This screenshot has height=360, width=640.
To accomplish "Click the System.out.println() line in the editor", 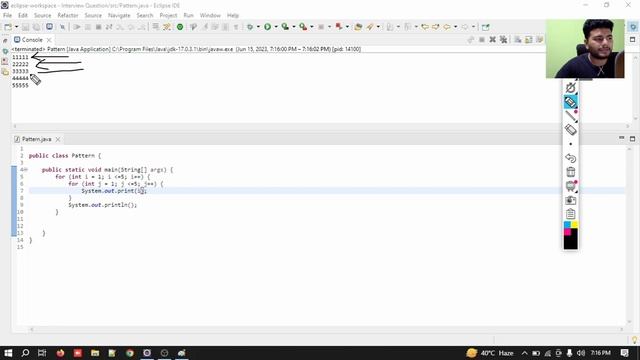I will (102, 205).
